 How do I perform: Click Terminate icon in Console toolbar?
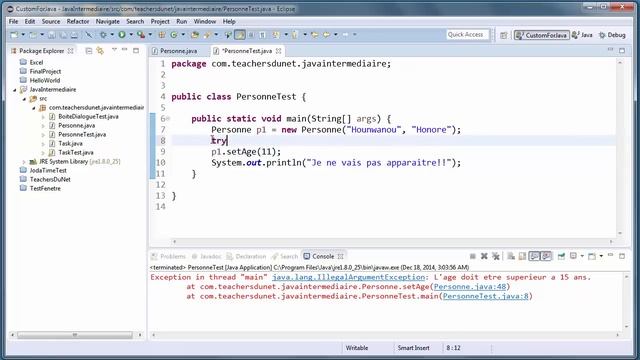pyautogui.click(x=473, y=256)
